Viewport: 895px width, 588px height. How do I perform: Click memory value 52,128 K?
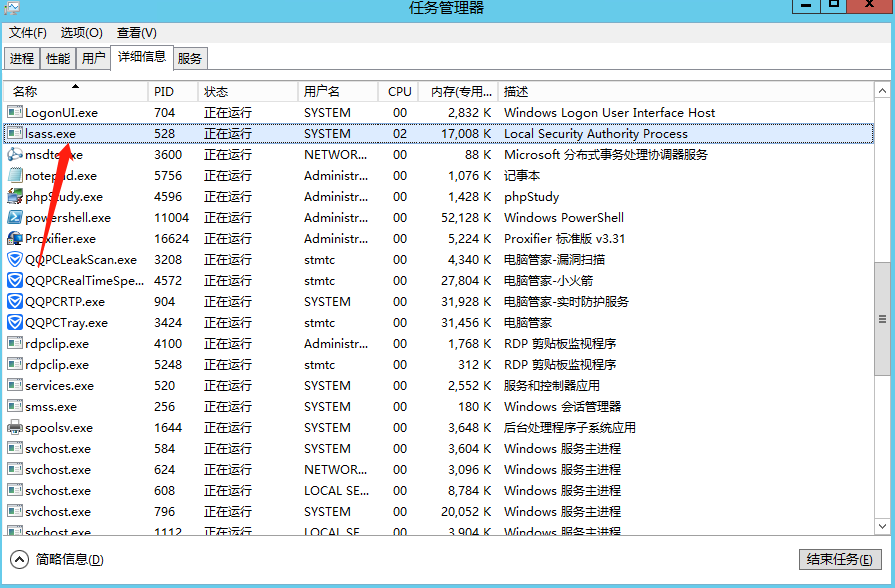(x=466, y=218)
